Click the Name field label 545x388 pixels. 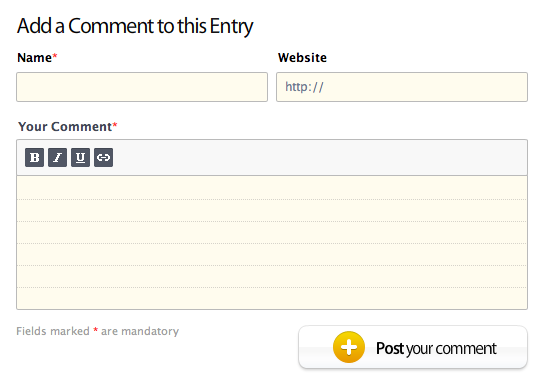tap(34, 58)
